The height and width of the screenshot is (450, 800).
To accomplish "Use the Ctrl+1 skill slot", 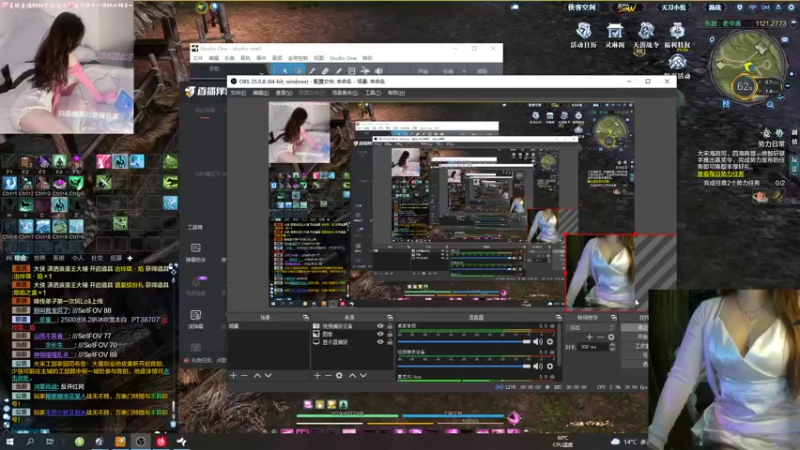I will click(10, 183).
